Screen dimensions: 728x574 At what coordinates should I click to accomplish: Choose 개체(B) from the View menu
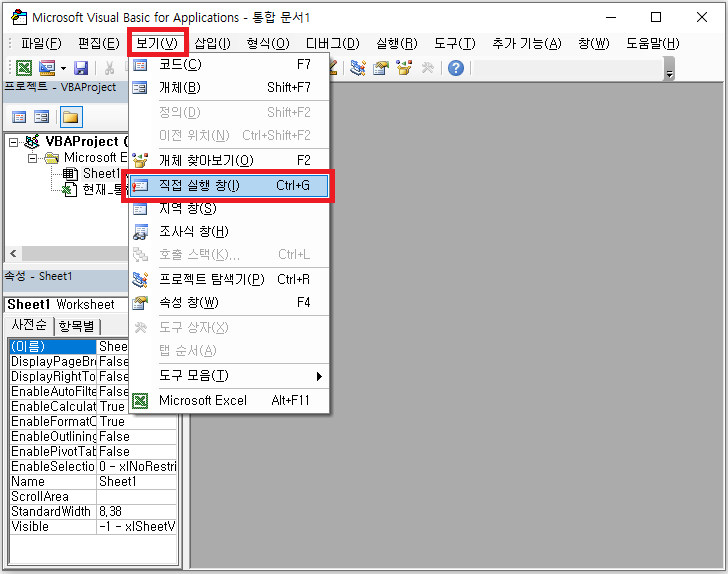coord(229,88)
